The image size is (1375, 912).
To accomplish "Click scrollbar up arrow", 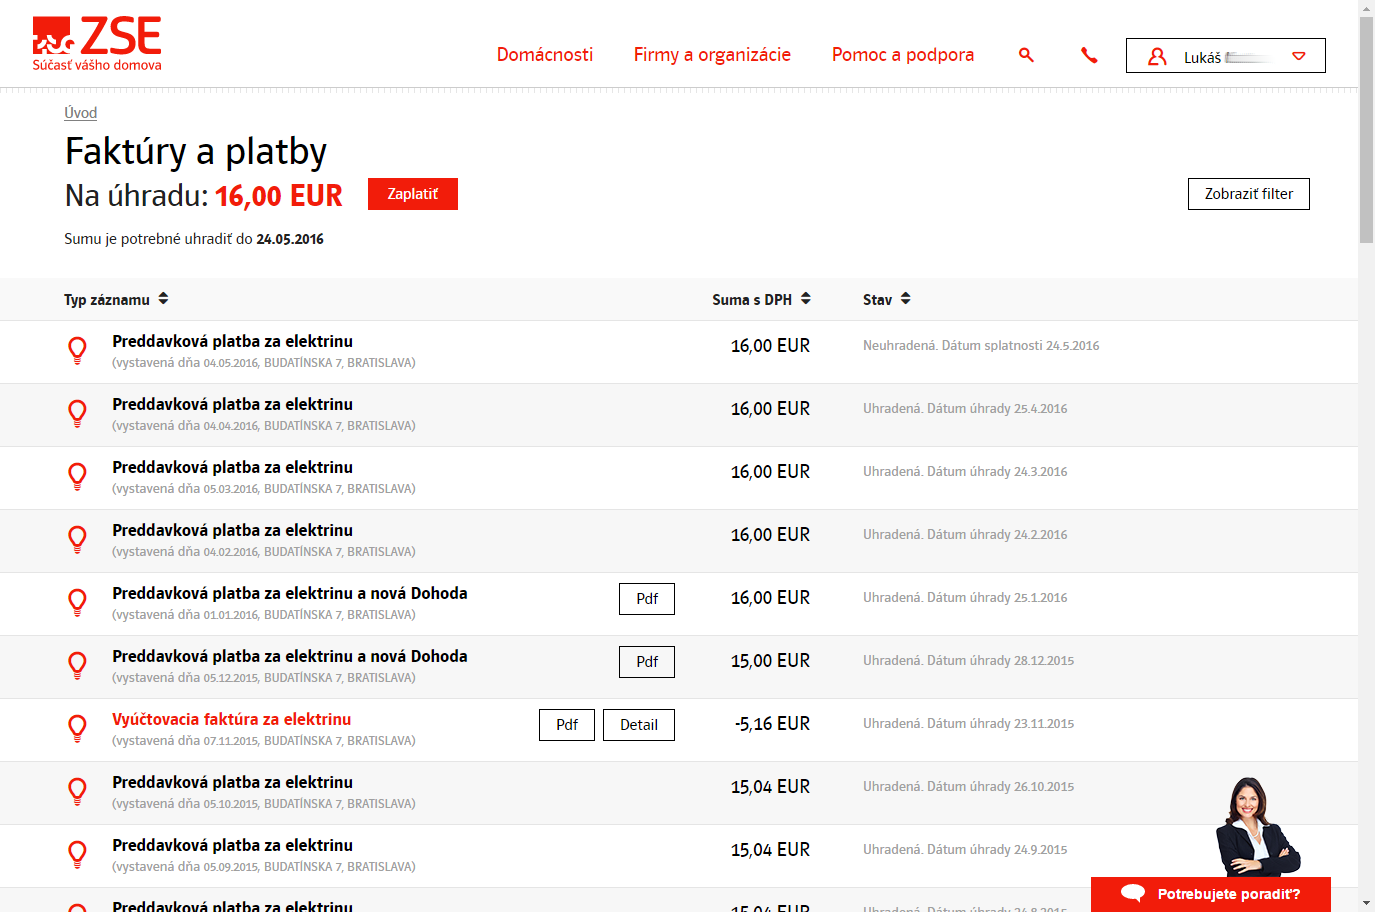I will click(1367, 8).
